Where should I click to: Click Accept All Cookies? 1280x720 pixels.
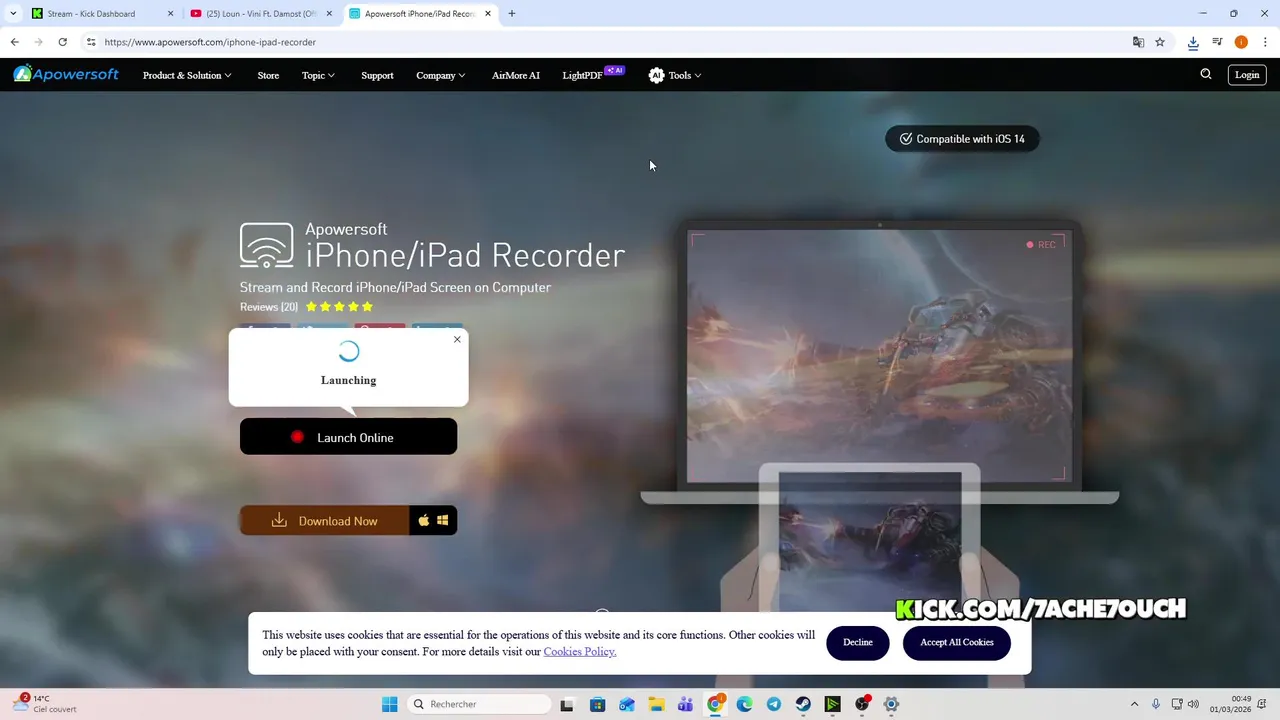click(957, 642)
